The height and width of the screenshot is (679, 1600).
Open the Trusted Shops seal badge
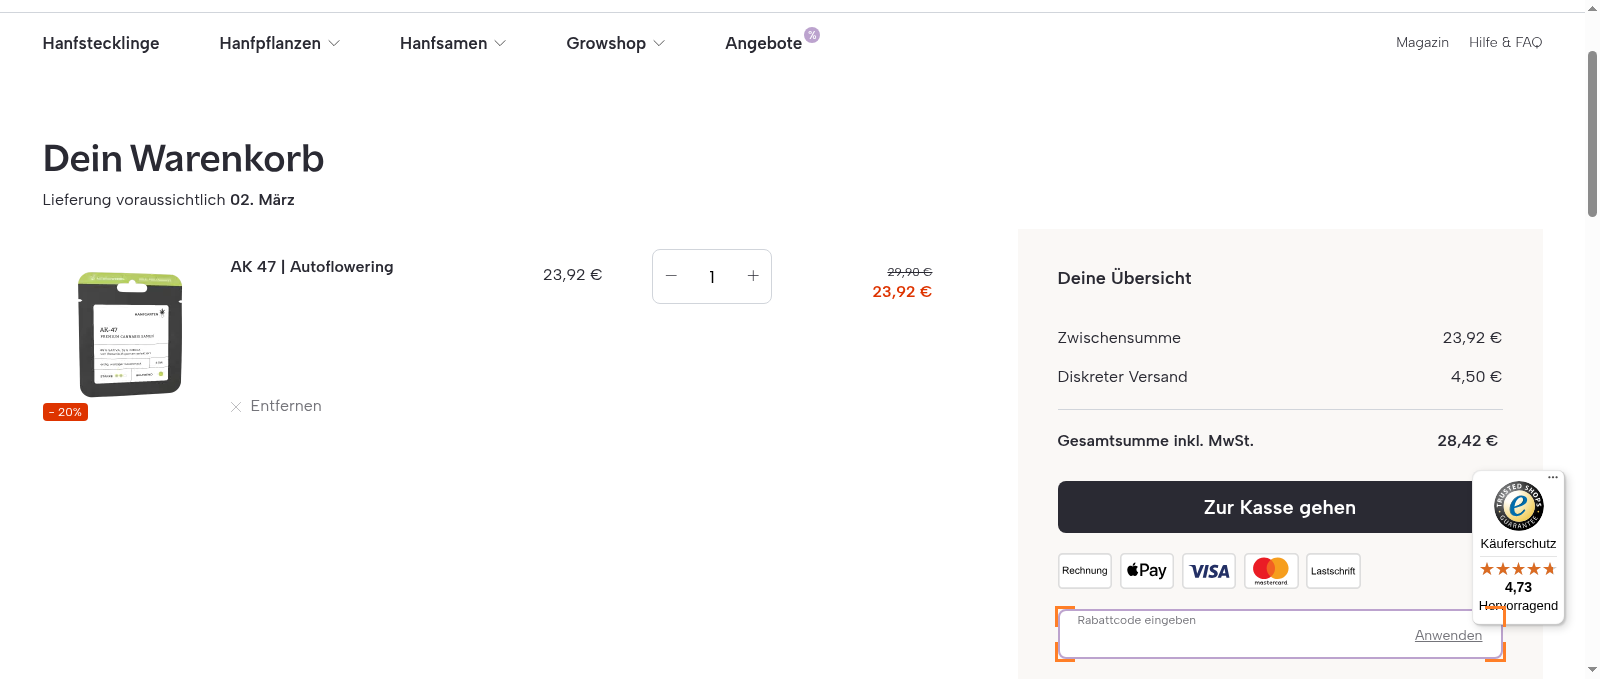1518,505
